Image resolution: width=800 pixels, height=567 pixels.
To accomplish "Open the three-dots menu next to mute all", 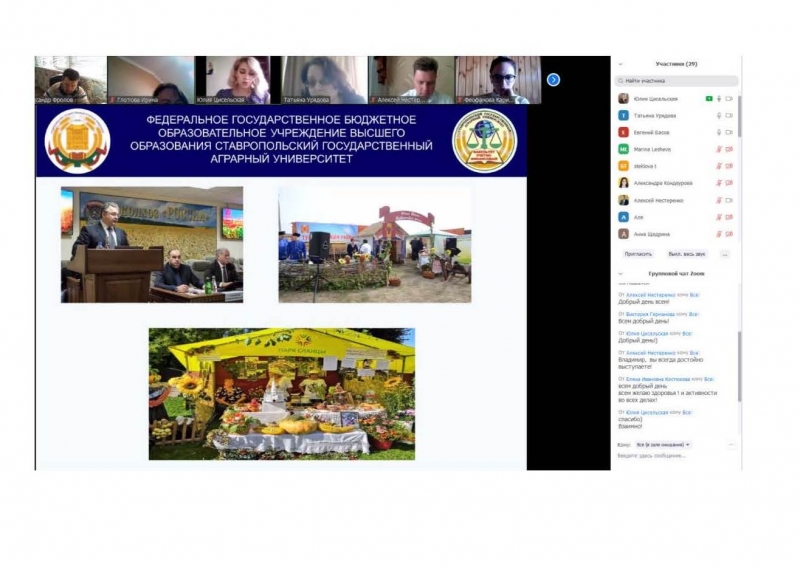I will point(724,254).
